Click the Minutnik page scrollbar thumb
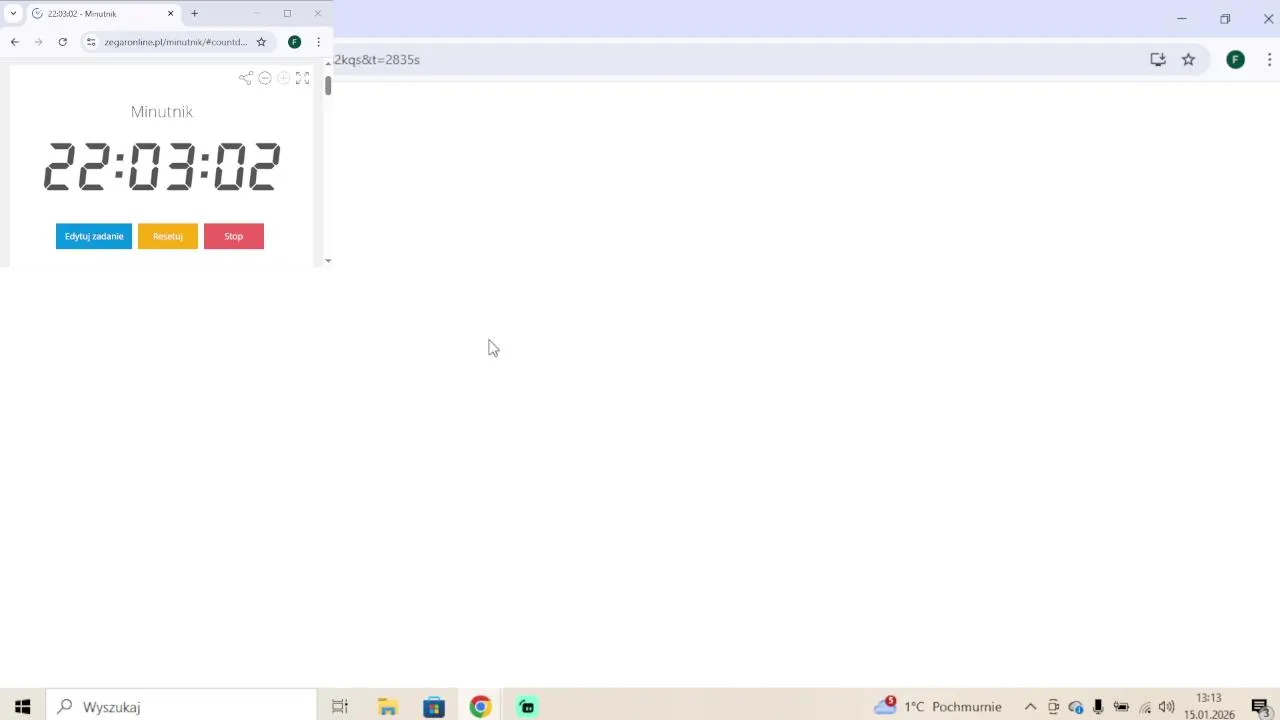The height and width of the screenshot is (720, 1280). click(328, 85)
